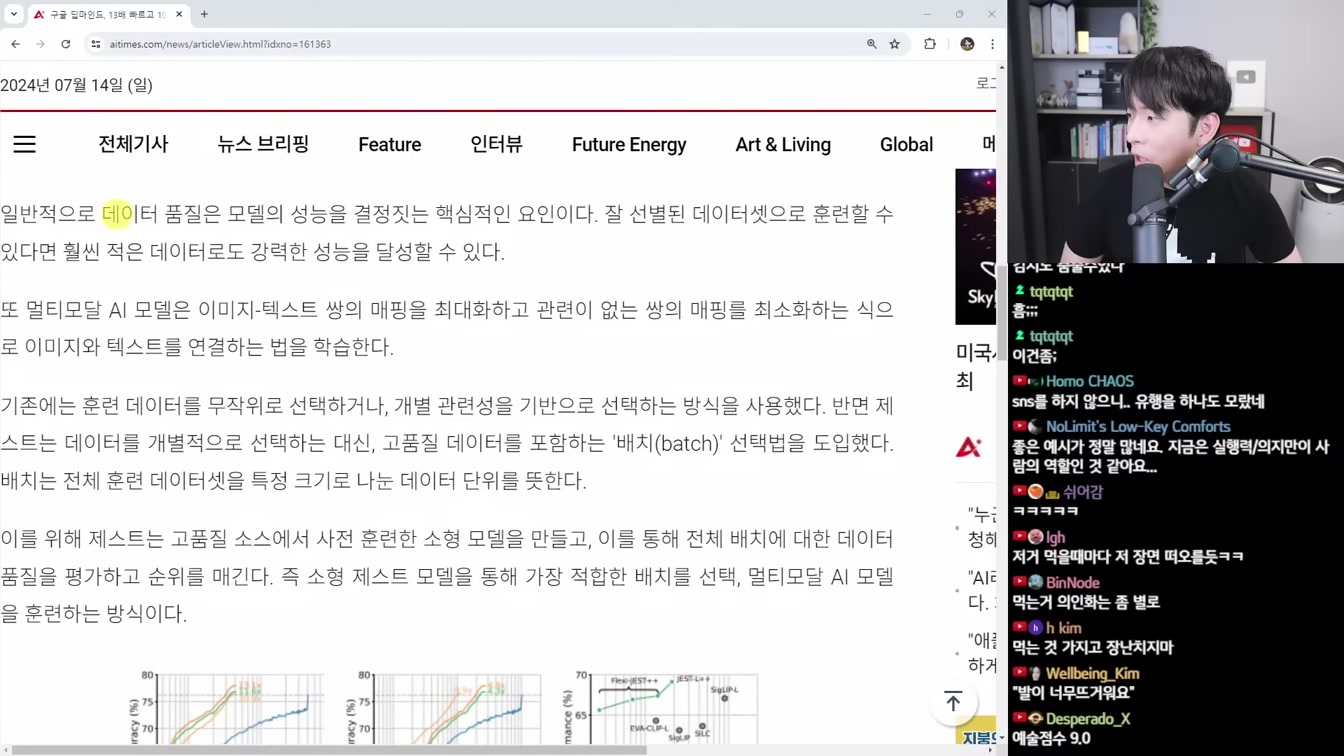Open the Art & Living menu item
This screenshot has height=756, width=1344.
[783, 145]
